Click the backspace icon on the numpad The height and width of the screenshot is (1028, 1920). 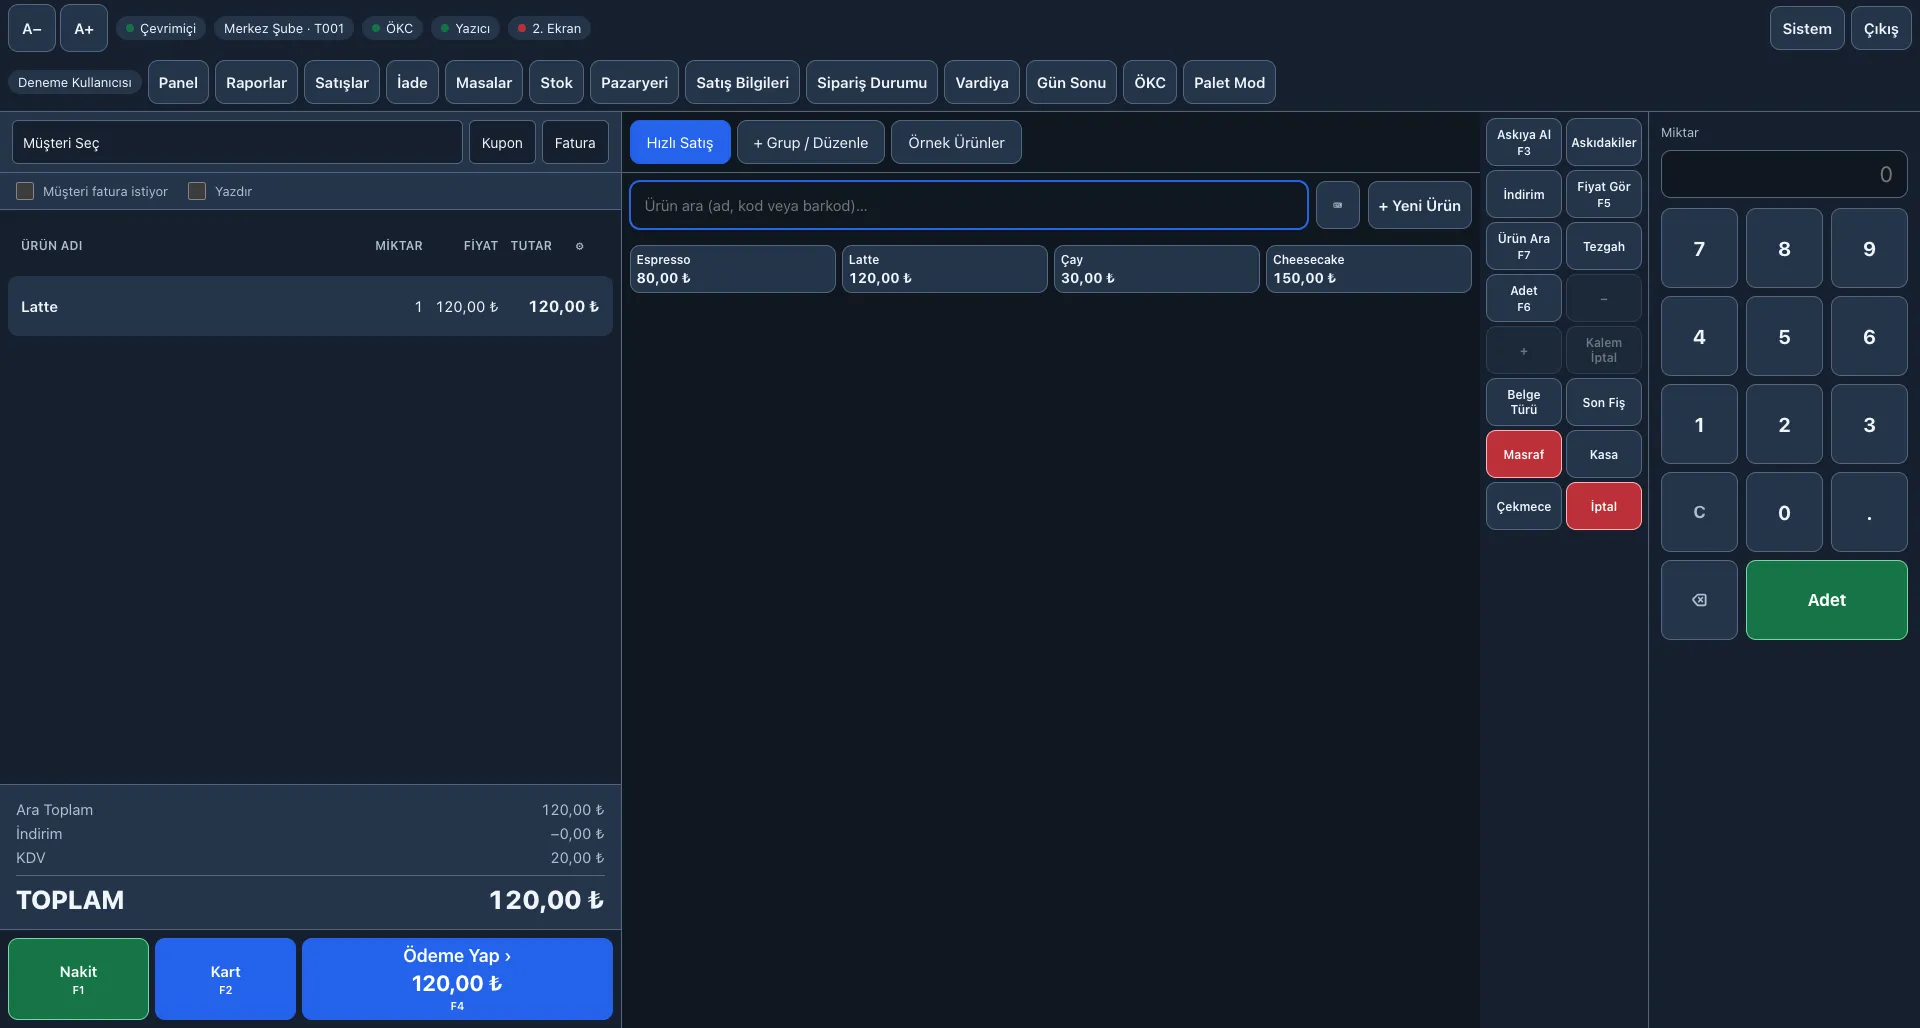coord(1699,600)
